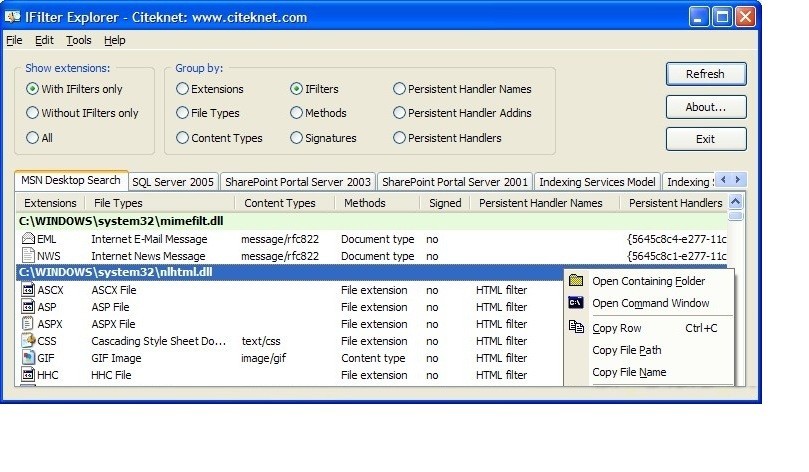Screen dimensions: 809x472
Task: Click the EML file type icon
Action: point(27,239)
